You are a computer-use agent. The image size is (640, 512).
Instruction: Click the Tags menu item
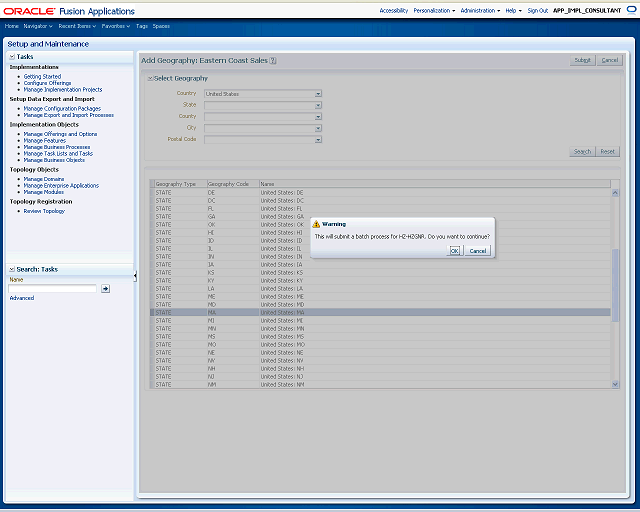[142, 26]
